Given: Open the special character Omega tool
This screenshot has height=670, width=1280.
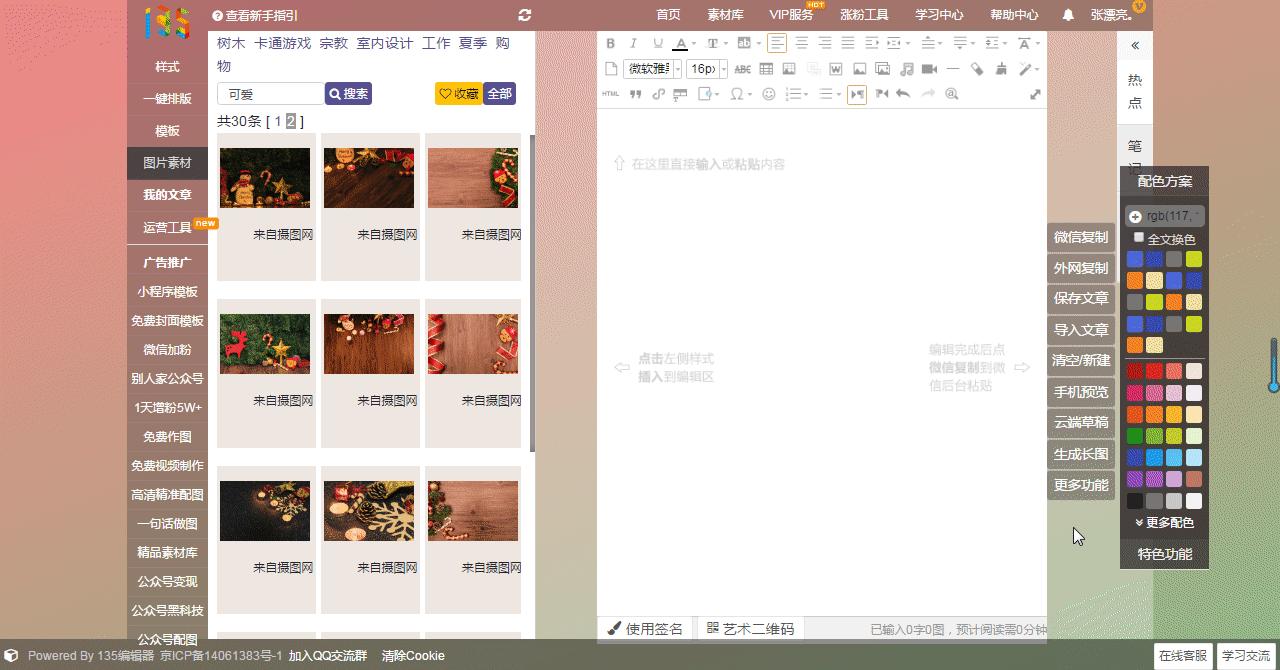Looking at the screenshot, I should (737, 94).
